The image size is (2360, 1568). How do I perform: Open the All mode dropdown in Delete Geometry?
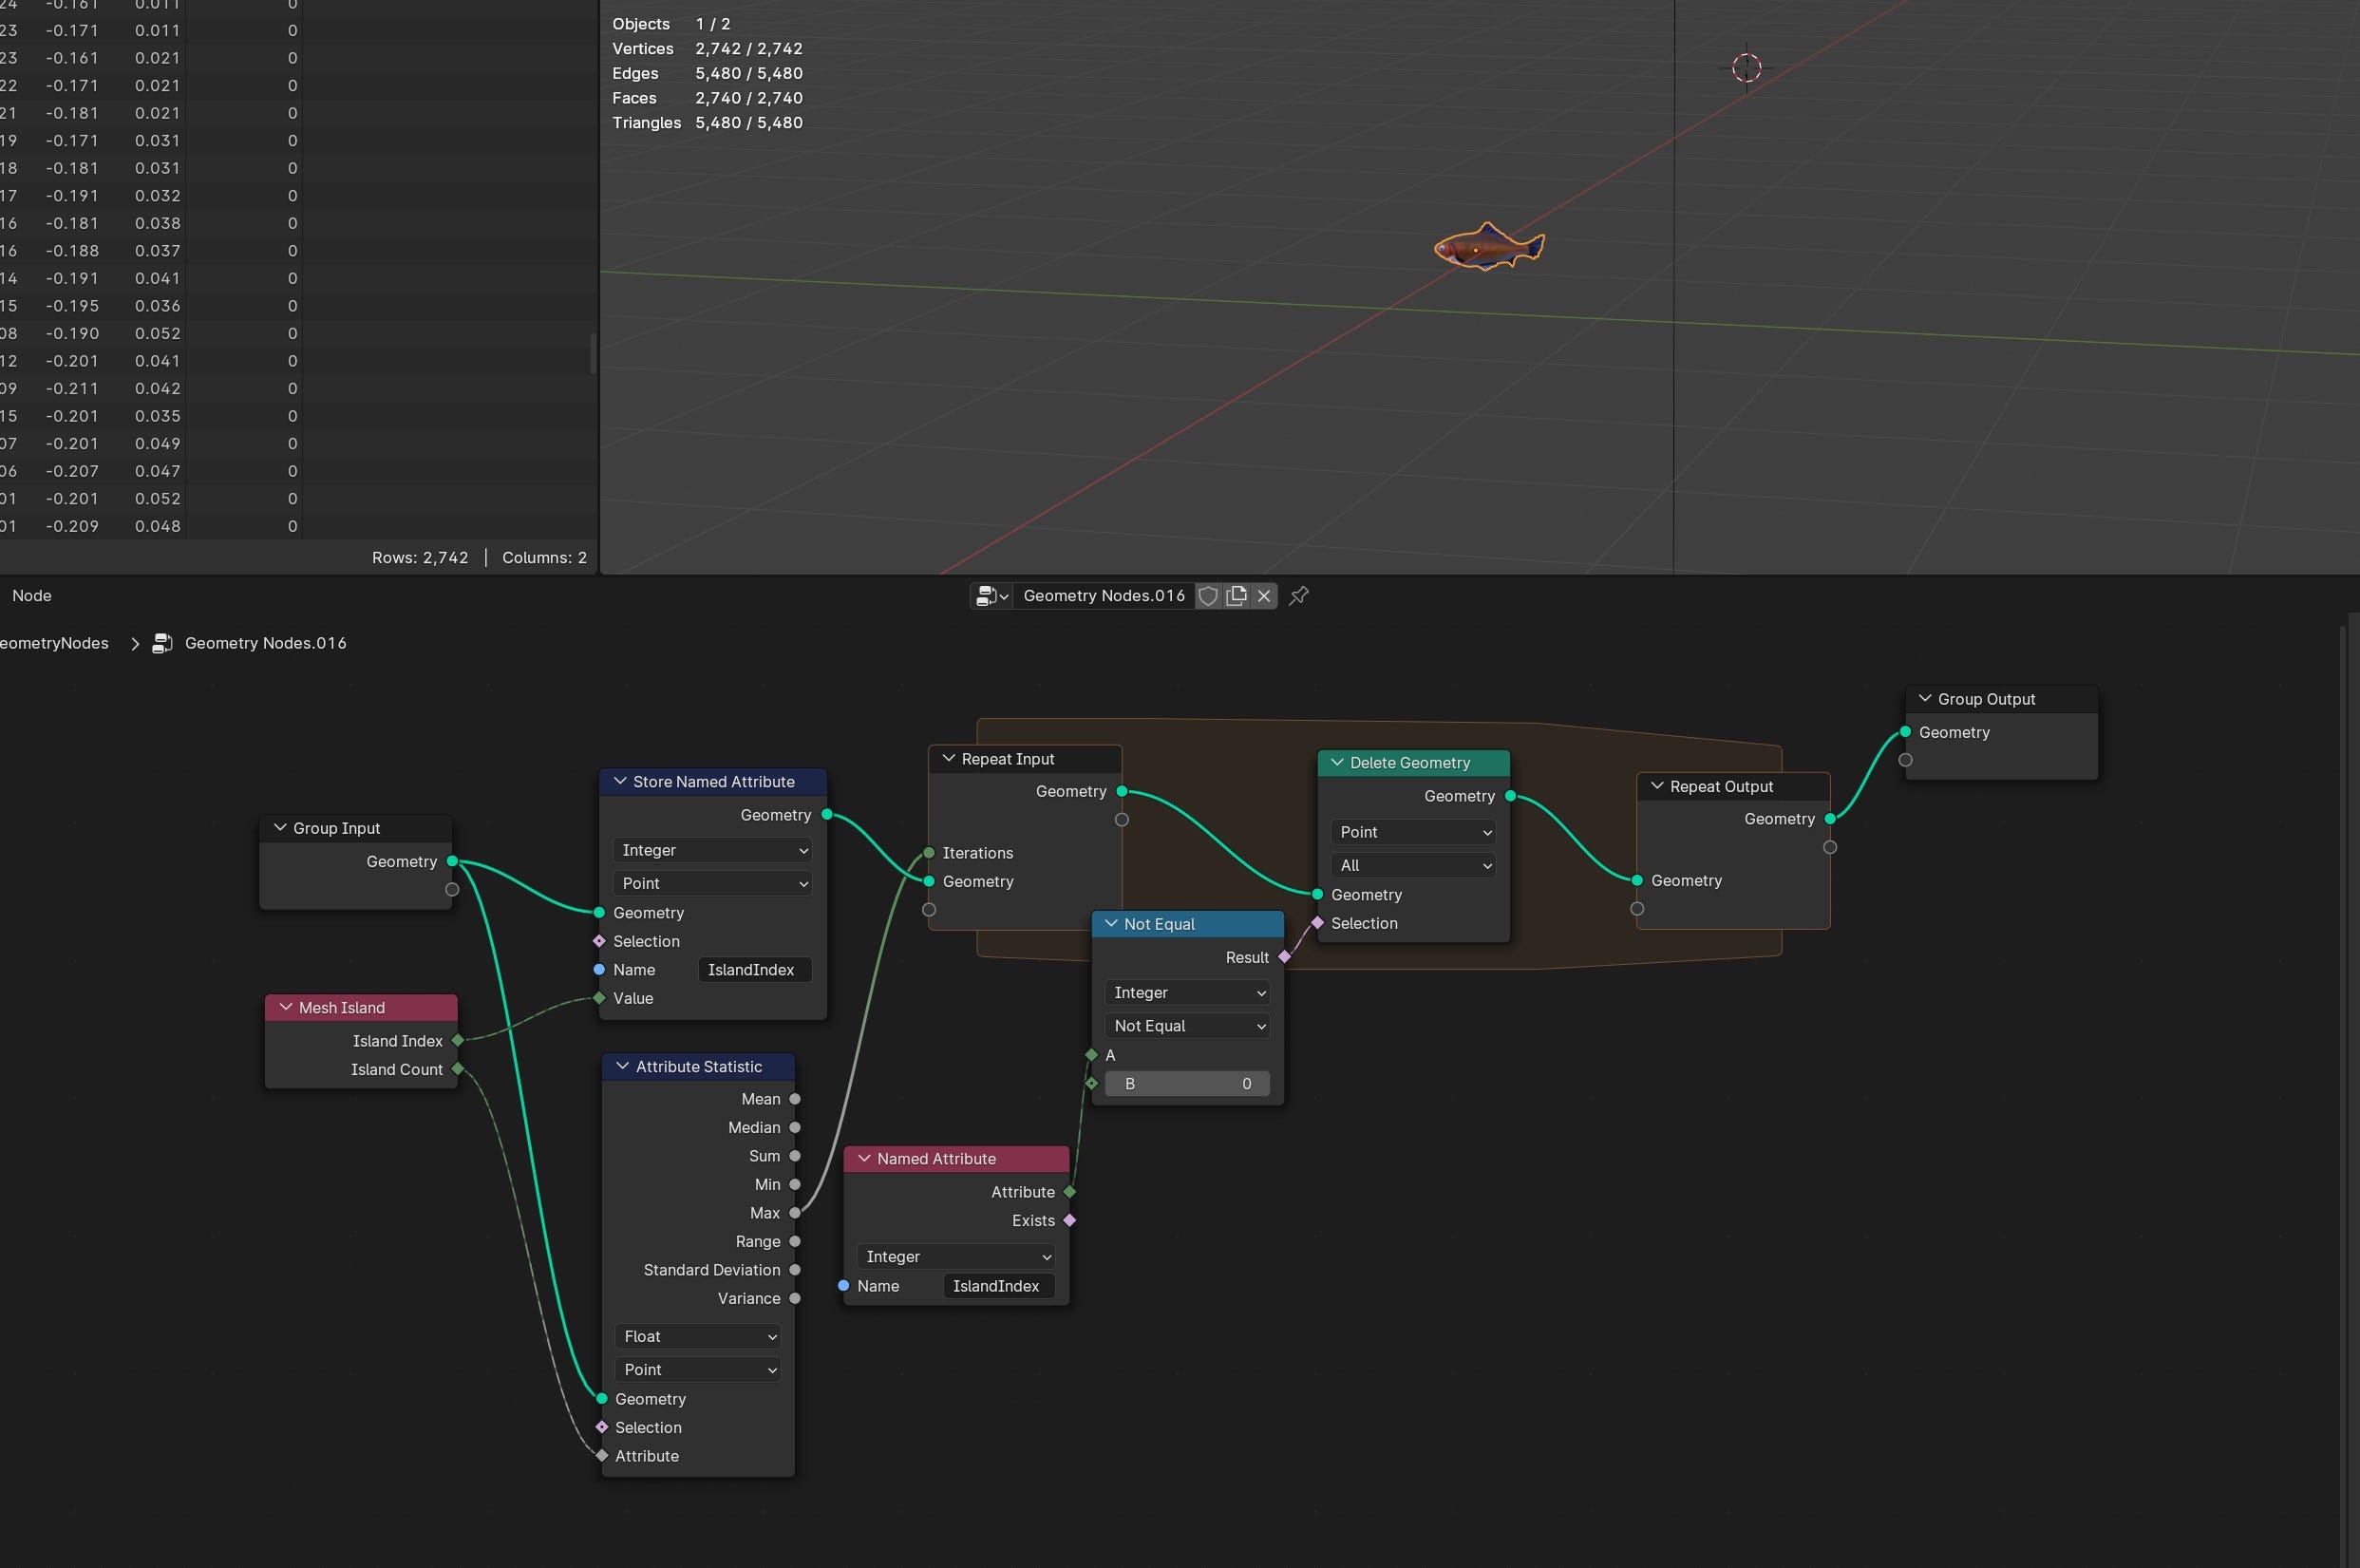(1414, 866)
